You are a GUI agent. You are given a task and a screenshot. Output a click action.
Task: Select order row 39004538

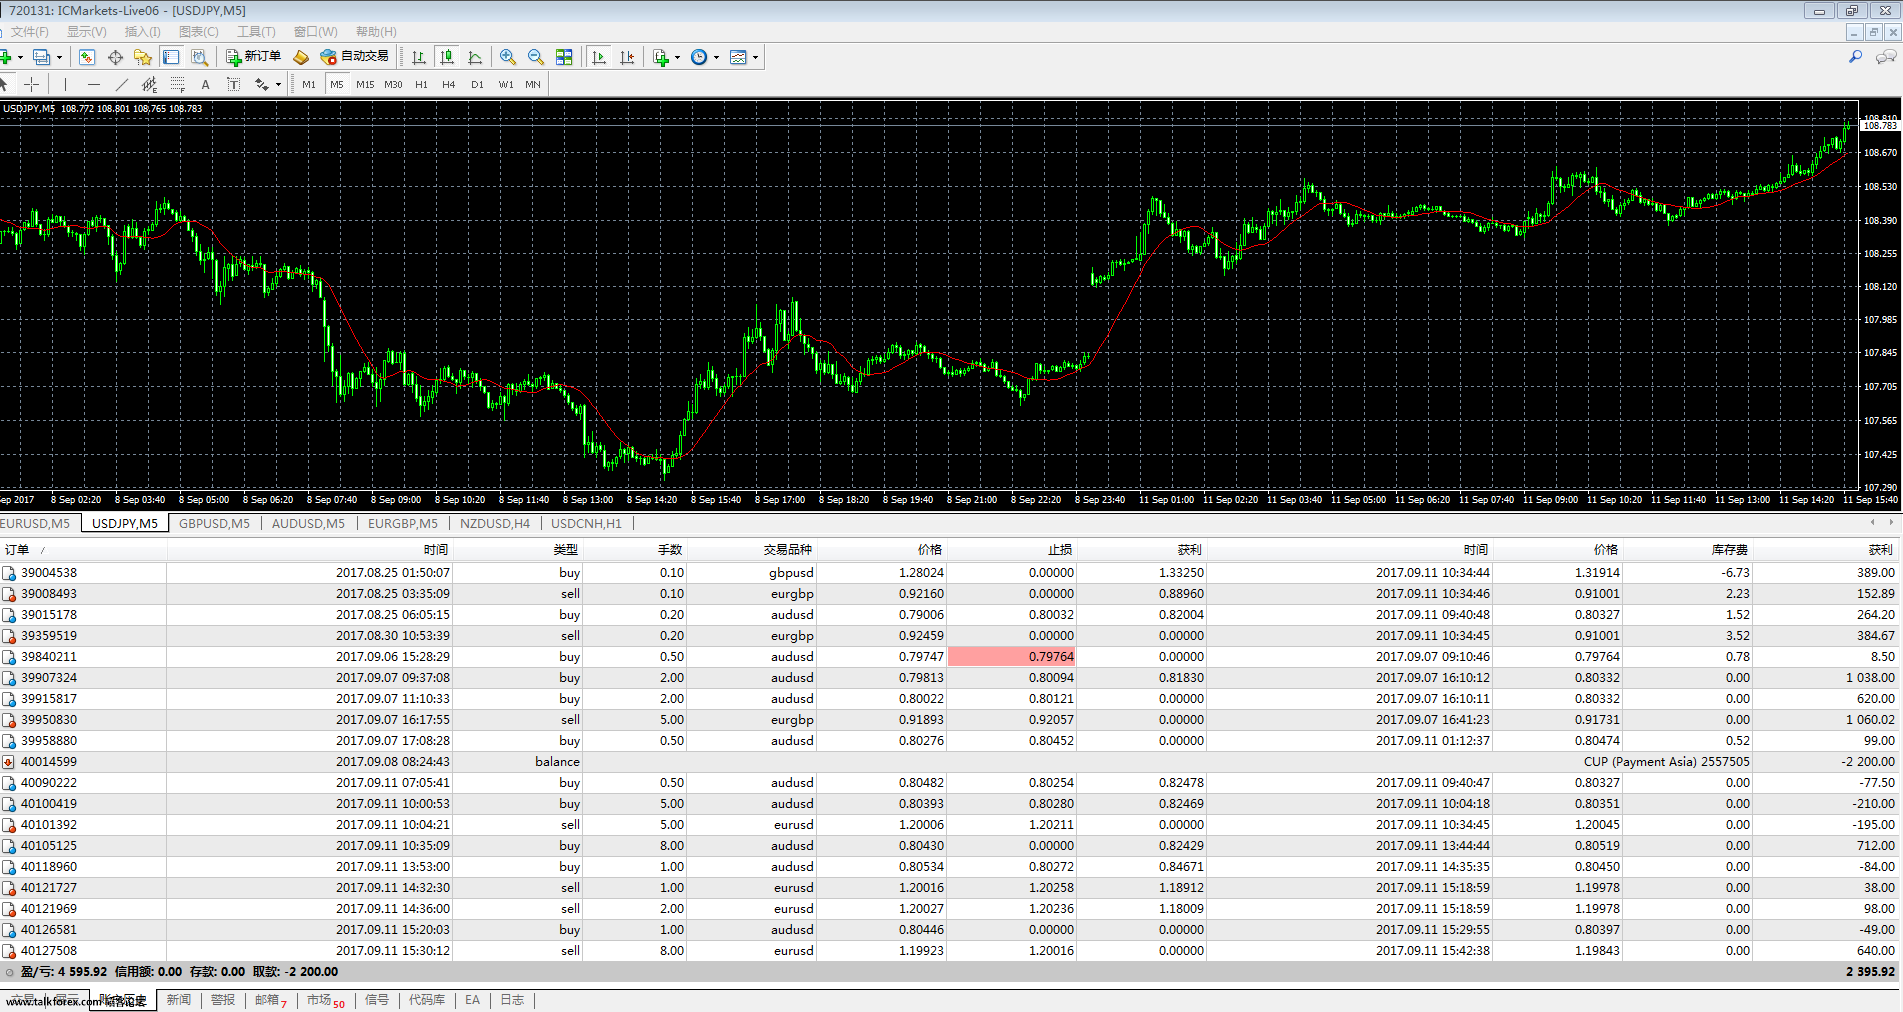(950, 573)
